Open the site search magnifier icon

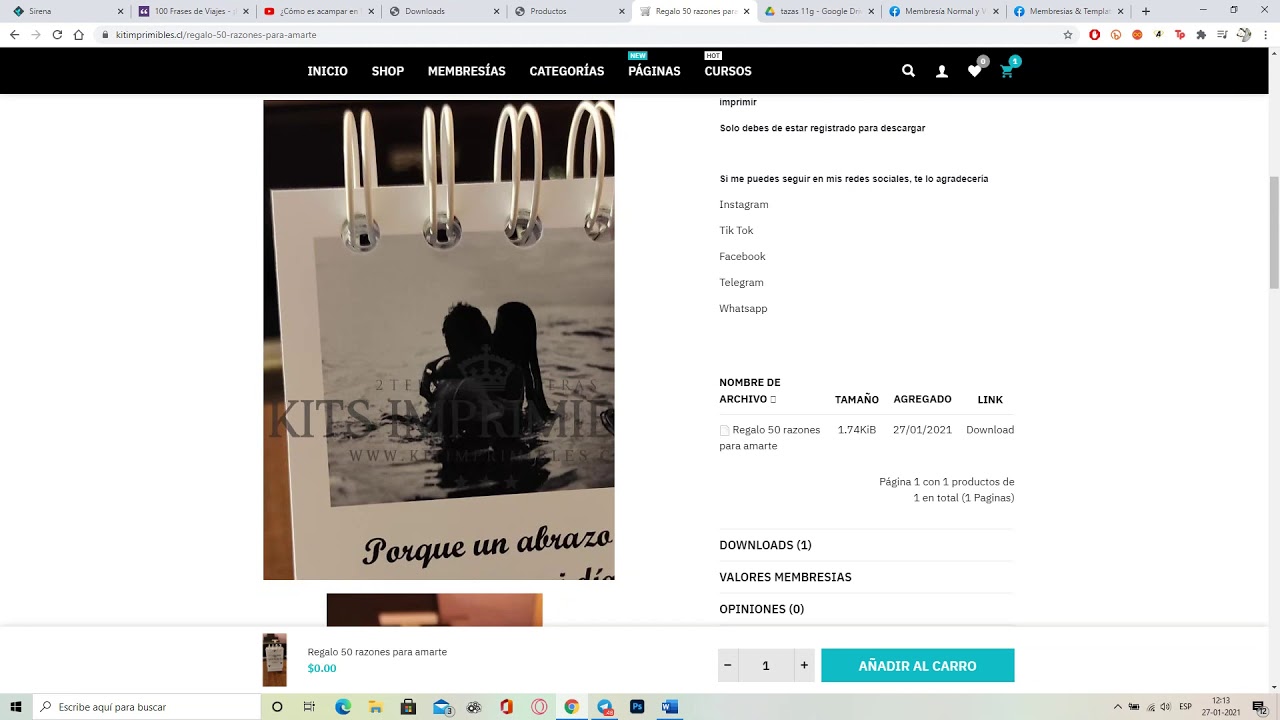coord(908,71)
